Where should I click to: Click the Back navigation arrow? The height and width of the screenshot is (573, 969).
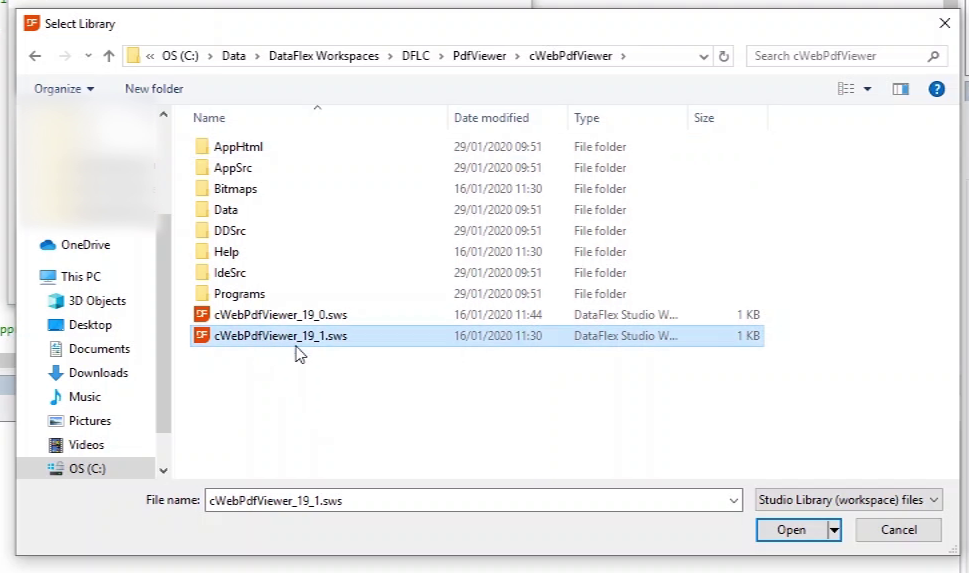click(35, 56)
